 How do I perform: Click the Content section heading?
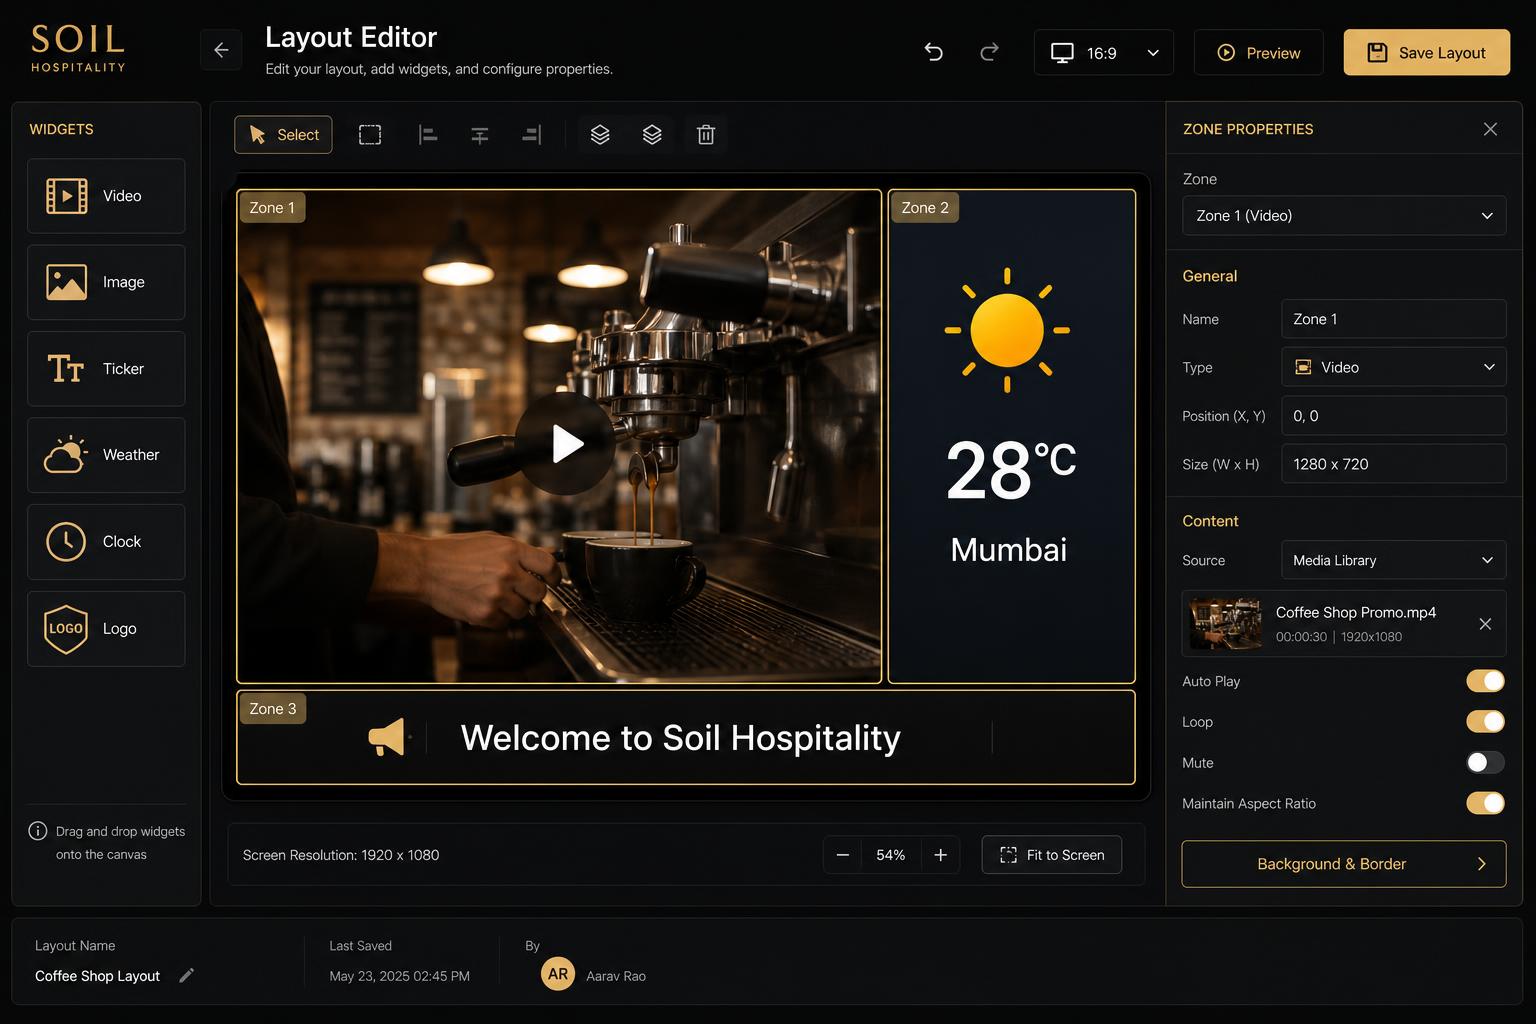click(1210, 521)
